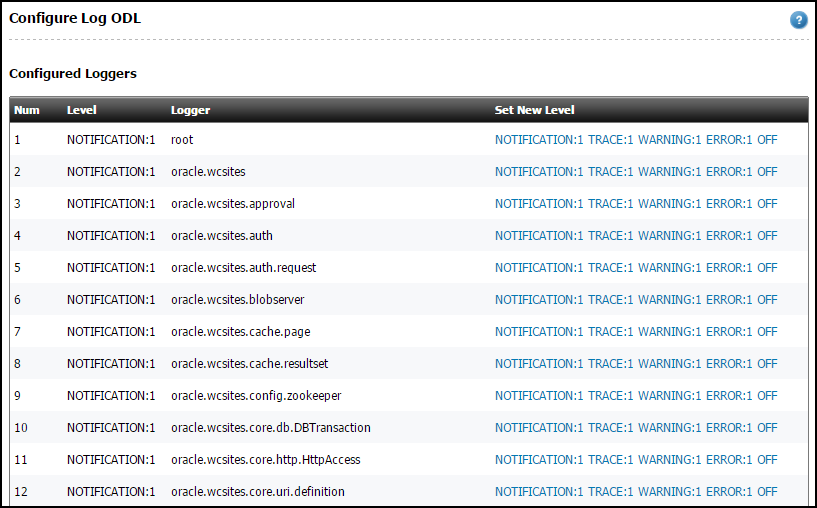Select the oracle.wcsites.config.zookeeper logger name
The height and width of the screenshot is (508, 817).
pos(256,395)
